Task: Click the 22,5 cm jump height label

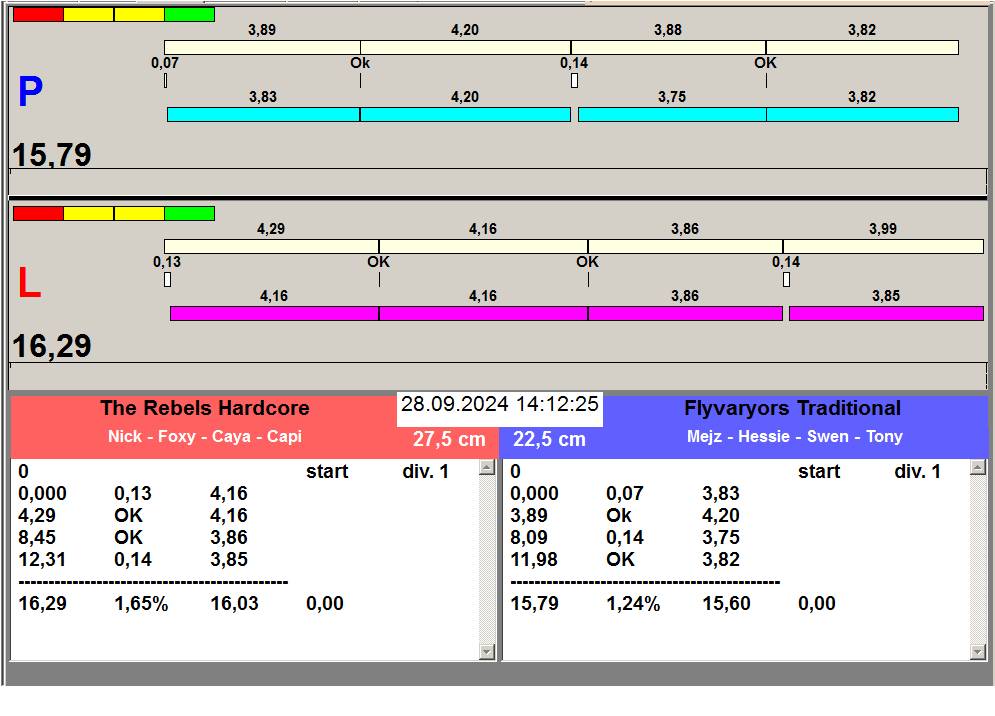Action: (x=549, y=439)
